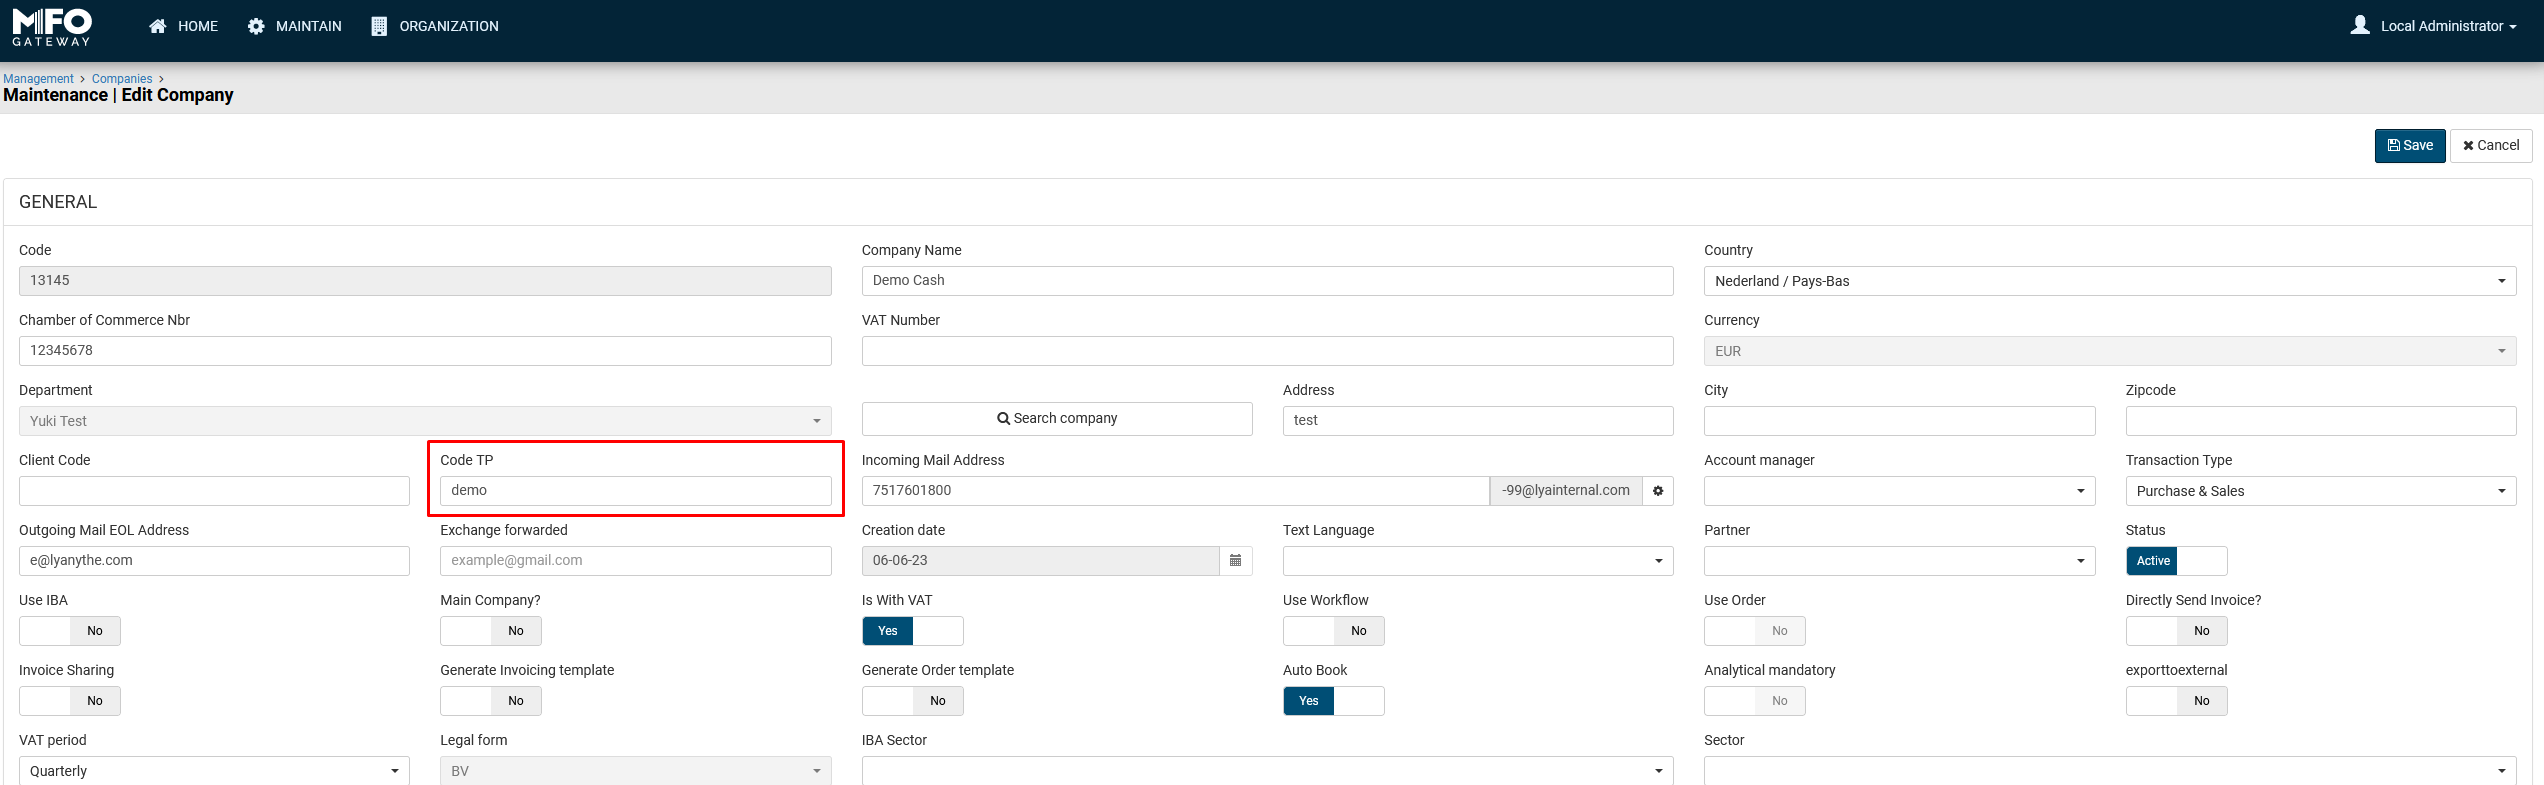Image resolution: width=2544 pixels, height=785 pixels.
Task: Expand the Transaction Type dropdown
Action: 2320,491
